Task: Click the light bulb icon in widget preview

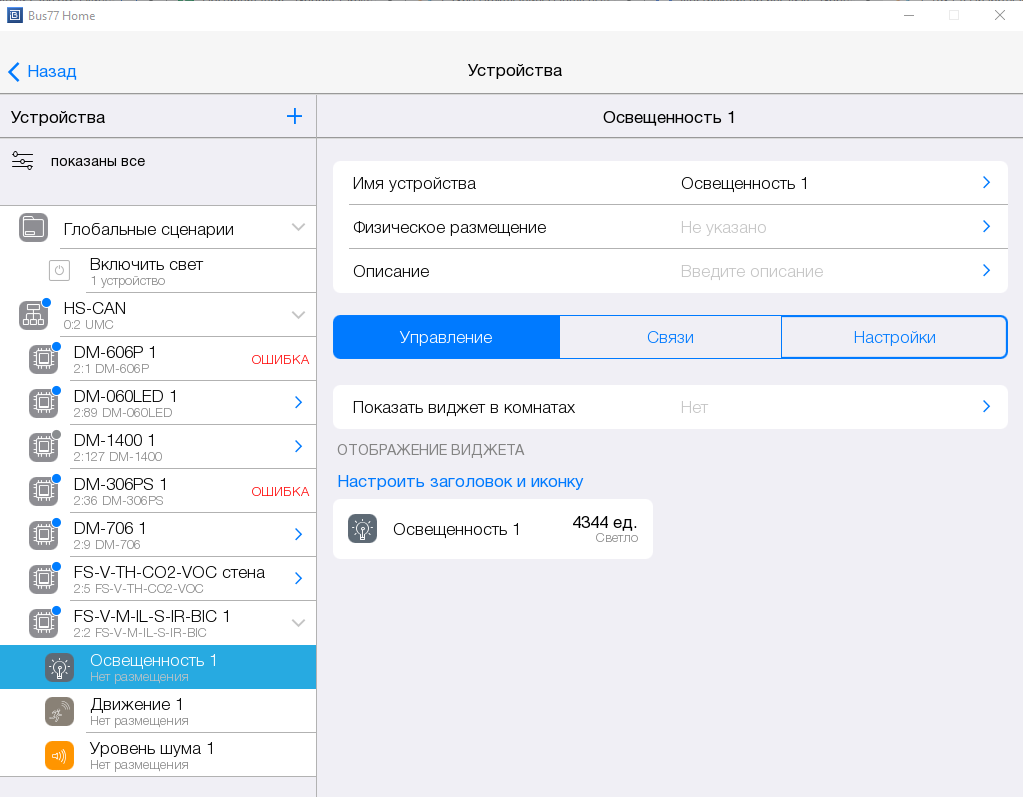Action: click(x=362, y=529)
